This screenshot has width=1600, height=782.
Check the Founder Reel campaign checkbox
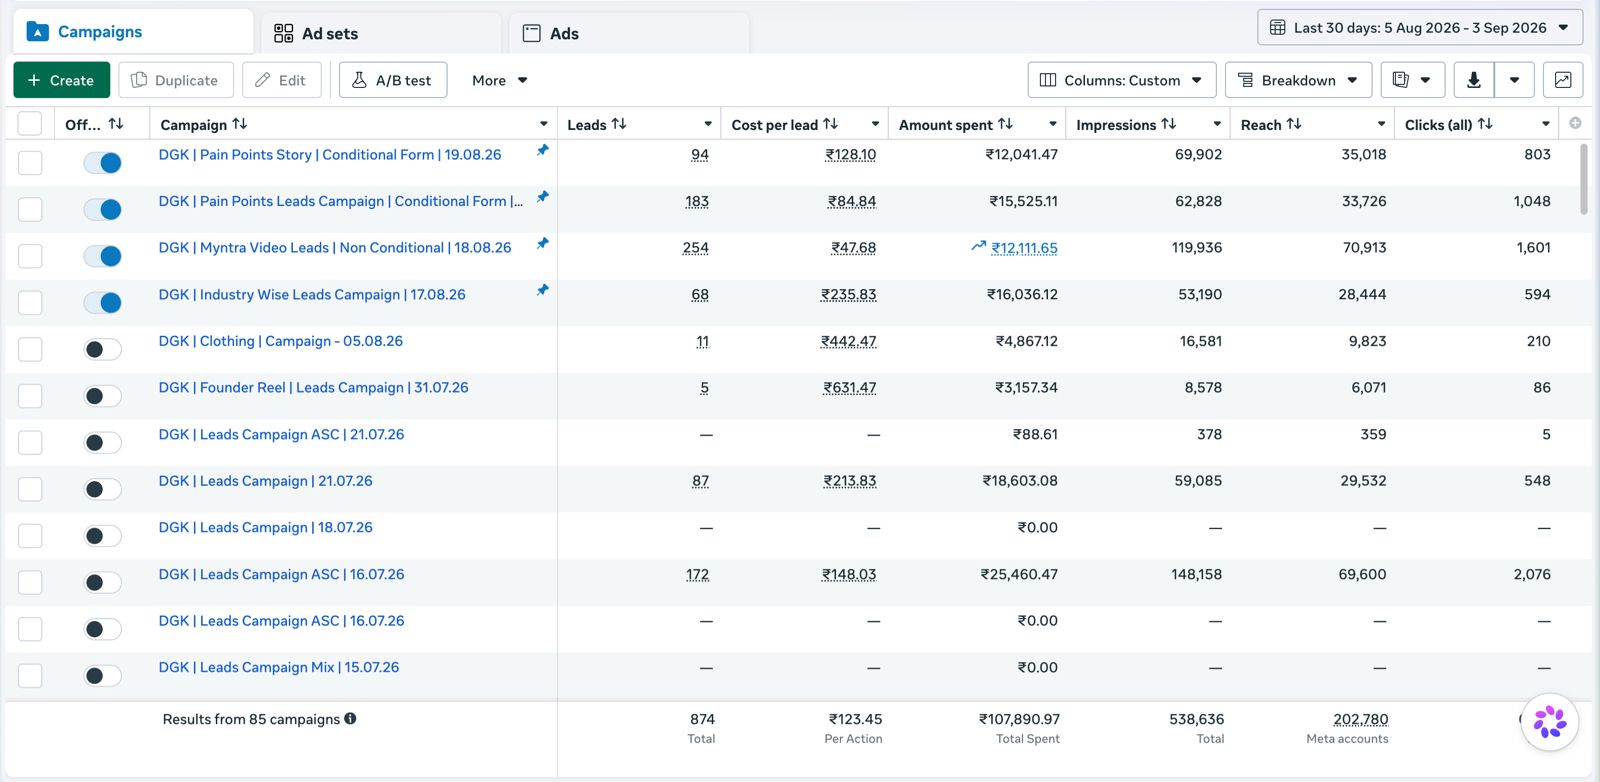[x=30, y=396]
